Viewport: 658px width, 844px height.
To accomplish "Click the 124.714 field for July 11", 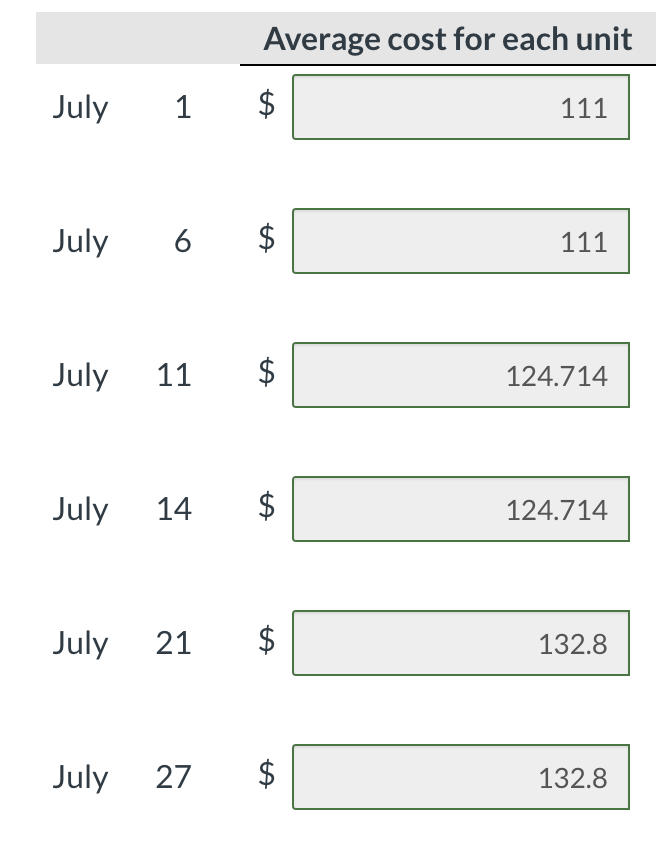I will click(x=460, y=375).
